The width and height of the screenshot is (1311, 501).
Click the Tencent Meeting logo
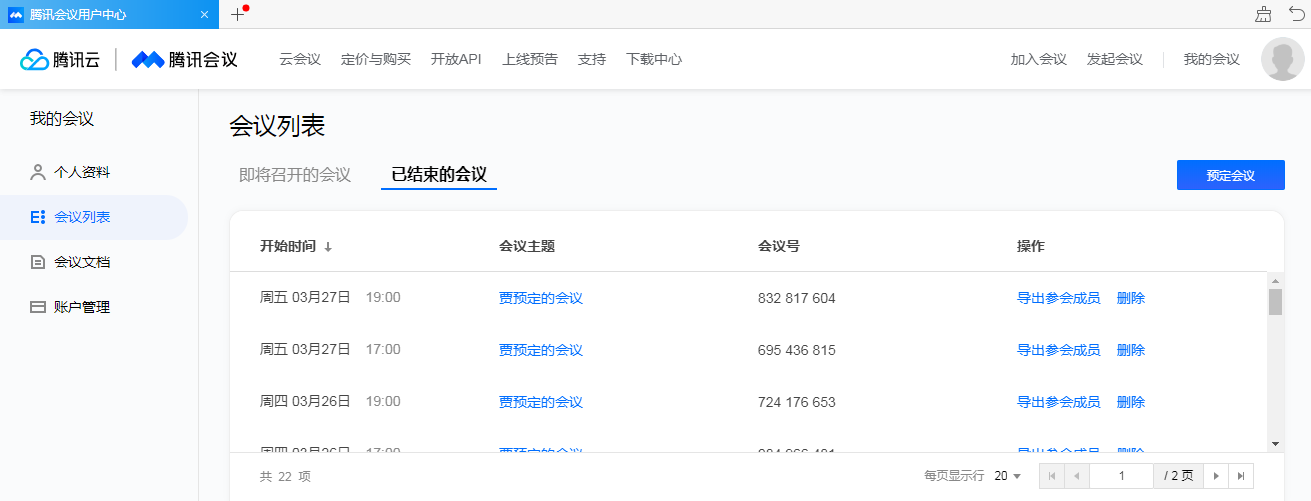pos(185,60)
